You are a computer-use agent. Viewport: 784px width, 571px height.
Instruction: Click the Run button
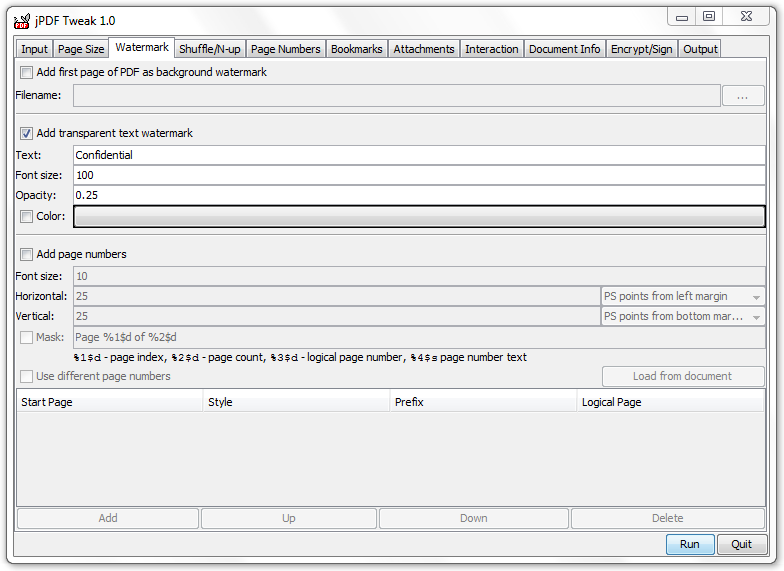pyautogui.click(x=690, y=544)
